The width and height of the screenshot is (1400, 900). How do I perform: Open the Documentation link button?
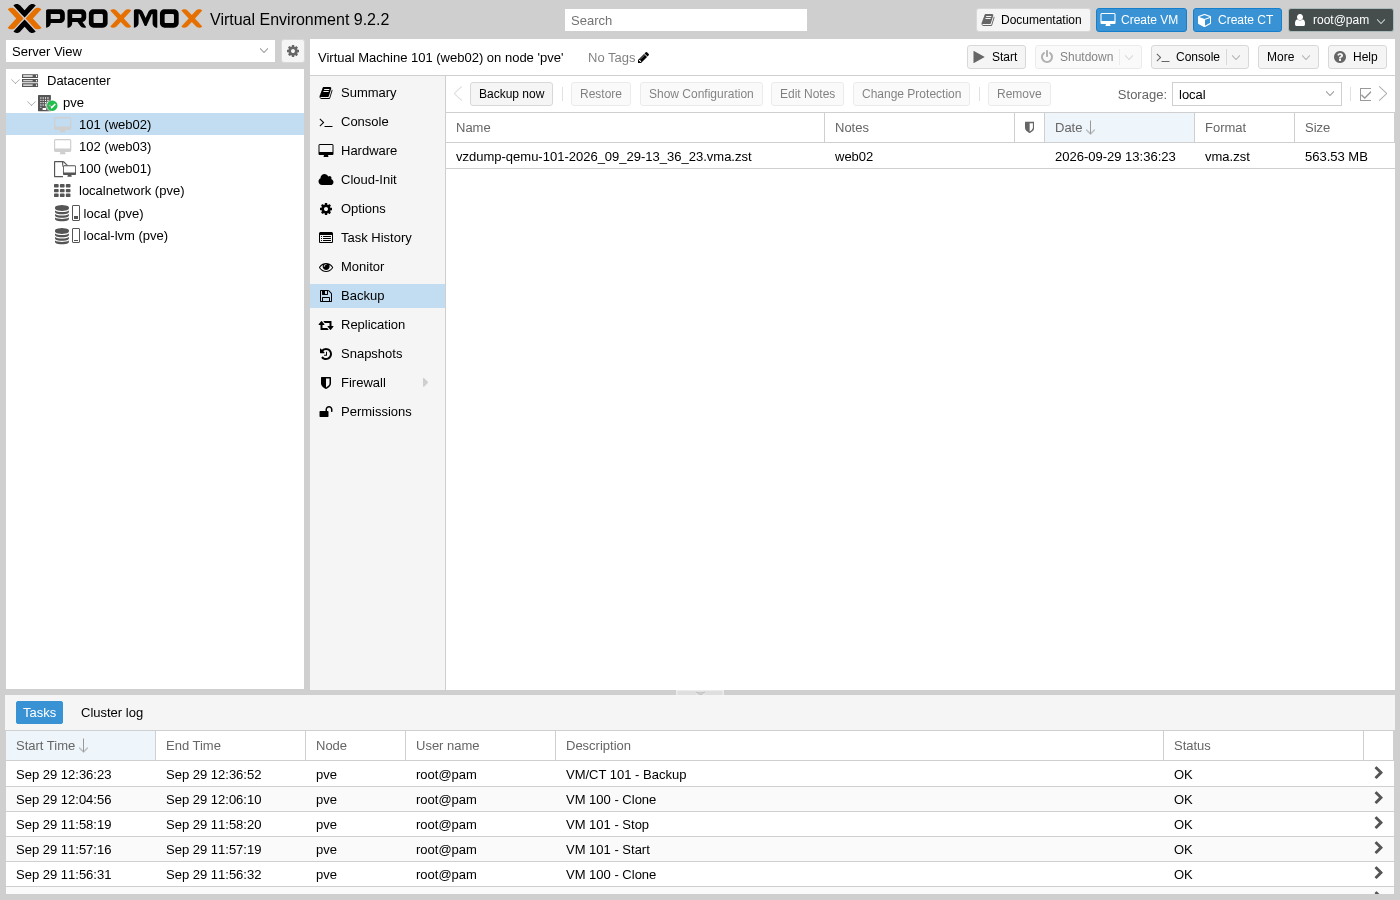tap(1033, 20)
